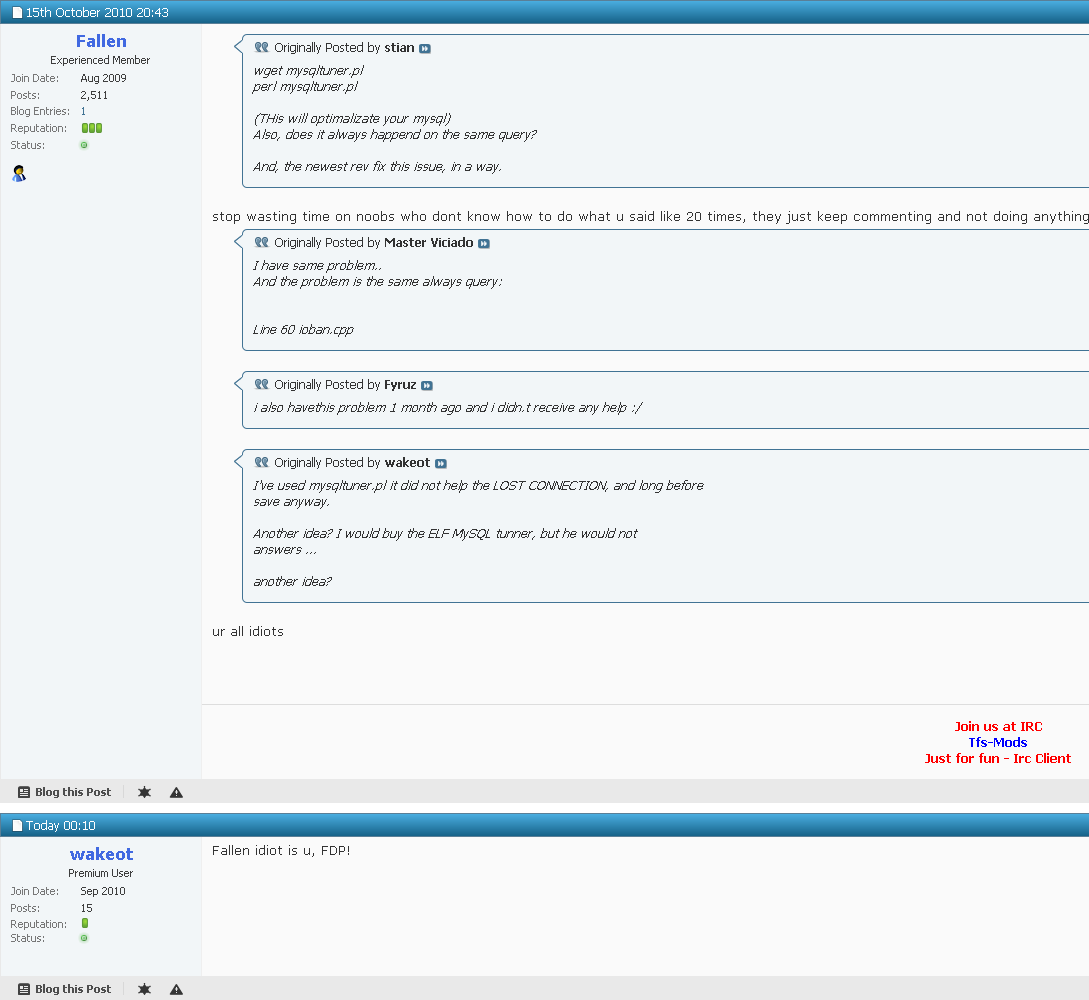Click 'Experienced Member' user title

pyautogui.click(x=100, y=60)
